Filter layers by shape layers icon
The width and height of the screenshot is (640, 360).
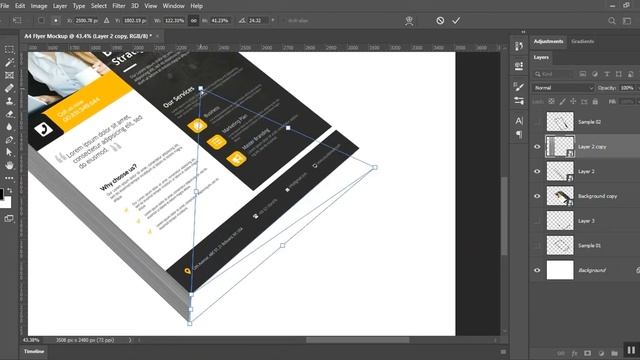(x=619, y=74)
